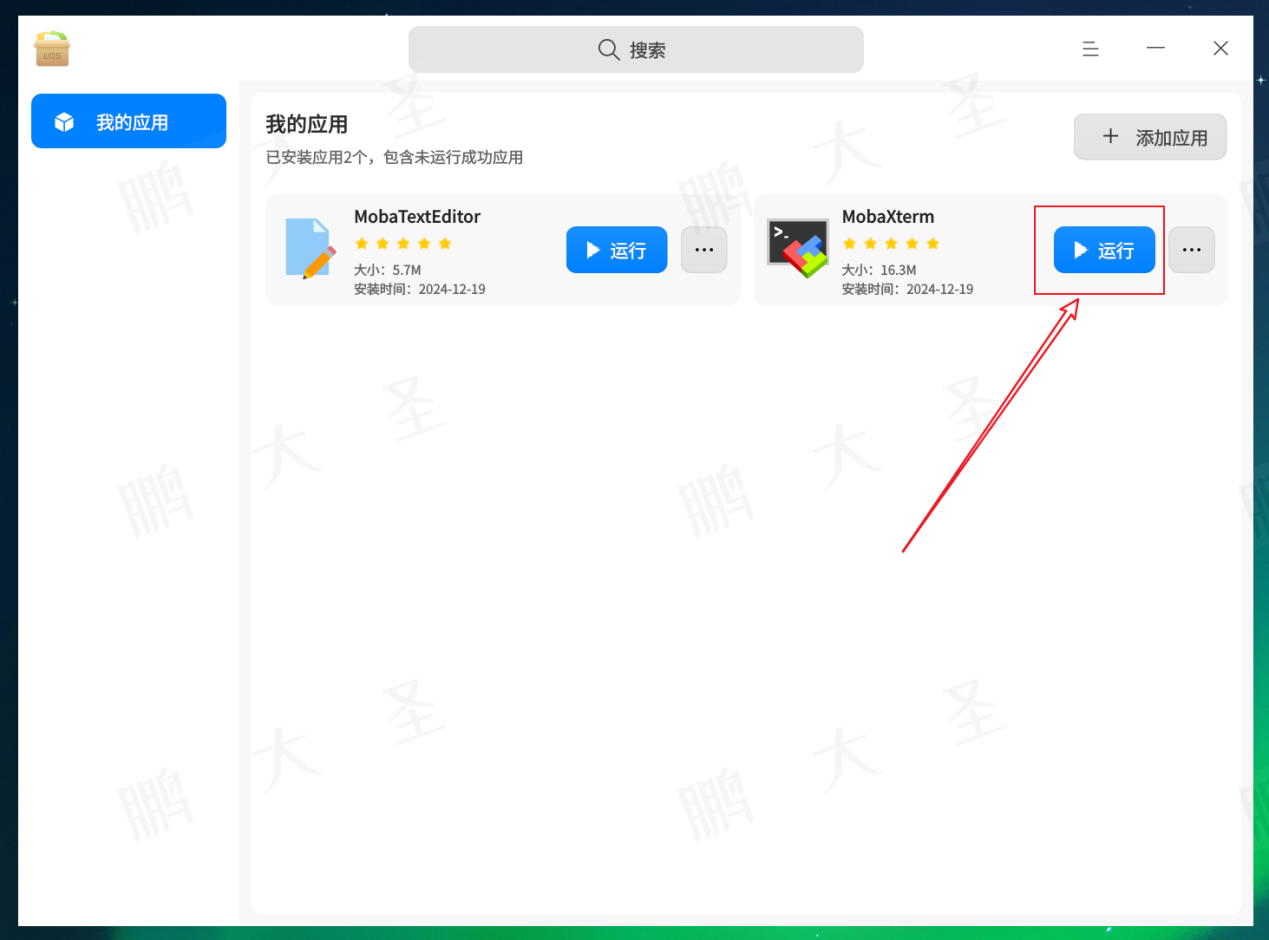Screen dimensions: 1269x940
Task: Close the application window
Action: point(1220,48)
